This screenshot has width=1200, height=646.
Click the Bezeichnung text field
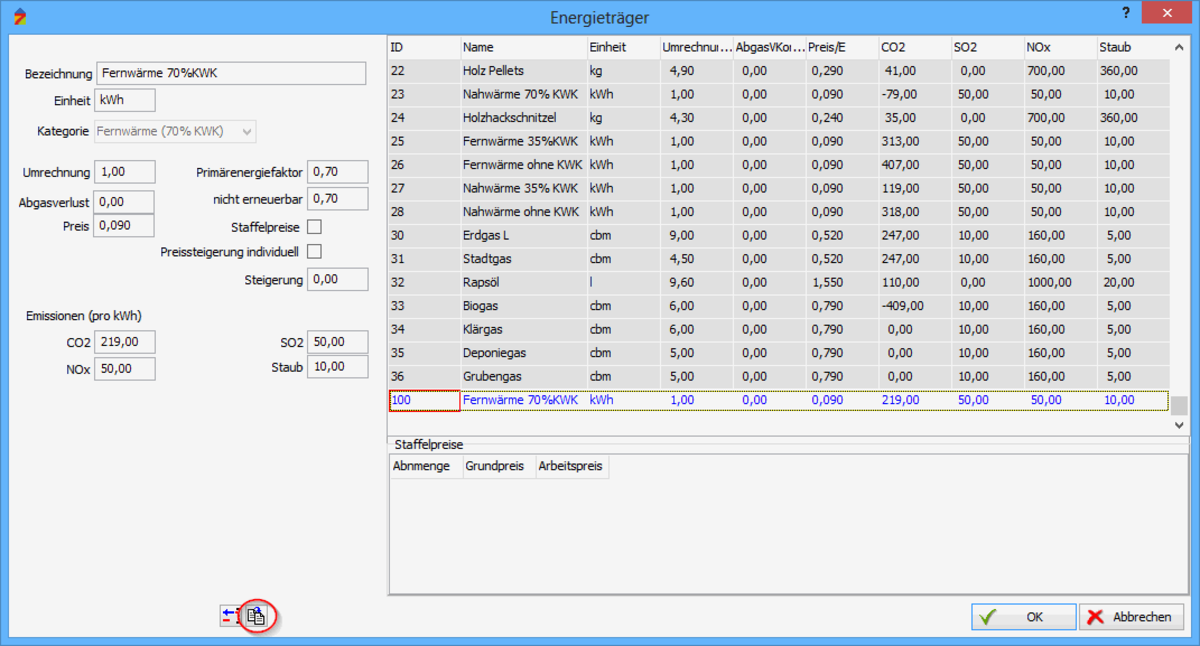coord(231,74)
